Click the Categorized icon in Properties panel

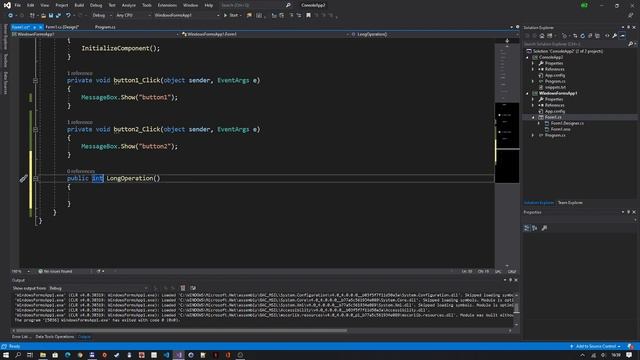click(x=527, y=228)
